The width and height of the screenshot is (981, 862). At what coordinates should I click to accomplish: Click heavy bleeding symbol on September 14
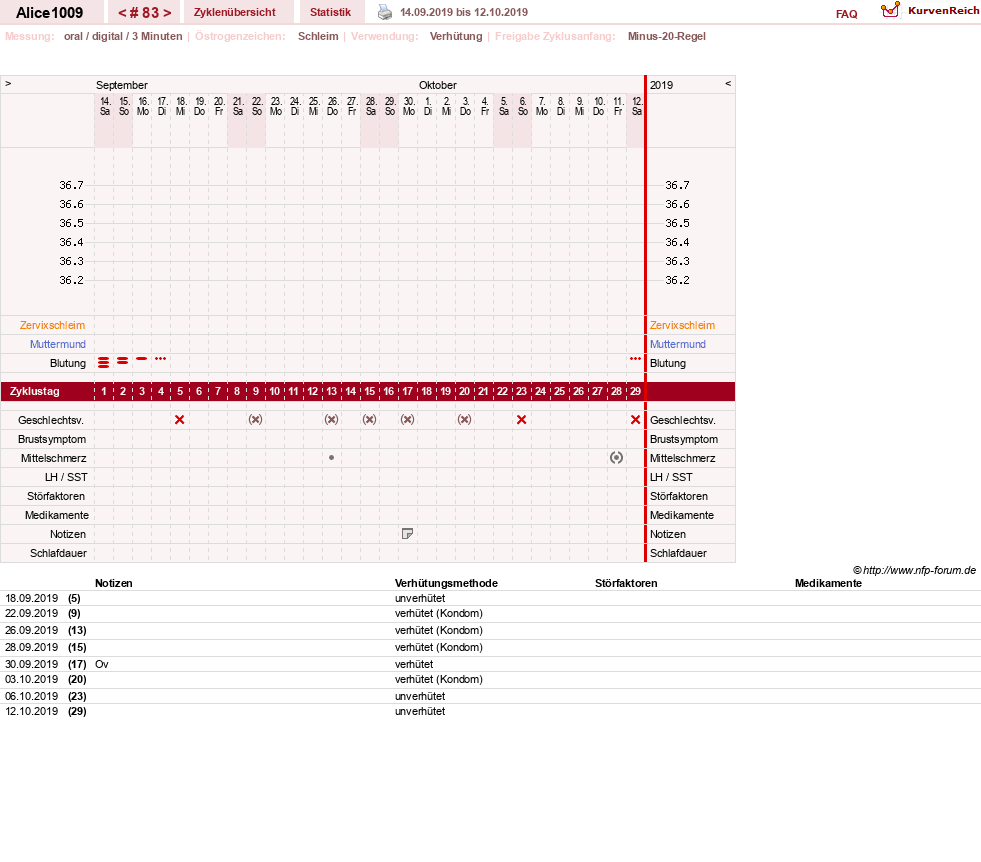104,362
